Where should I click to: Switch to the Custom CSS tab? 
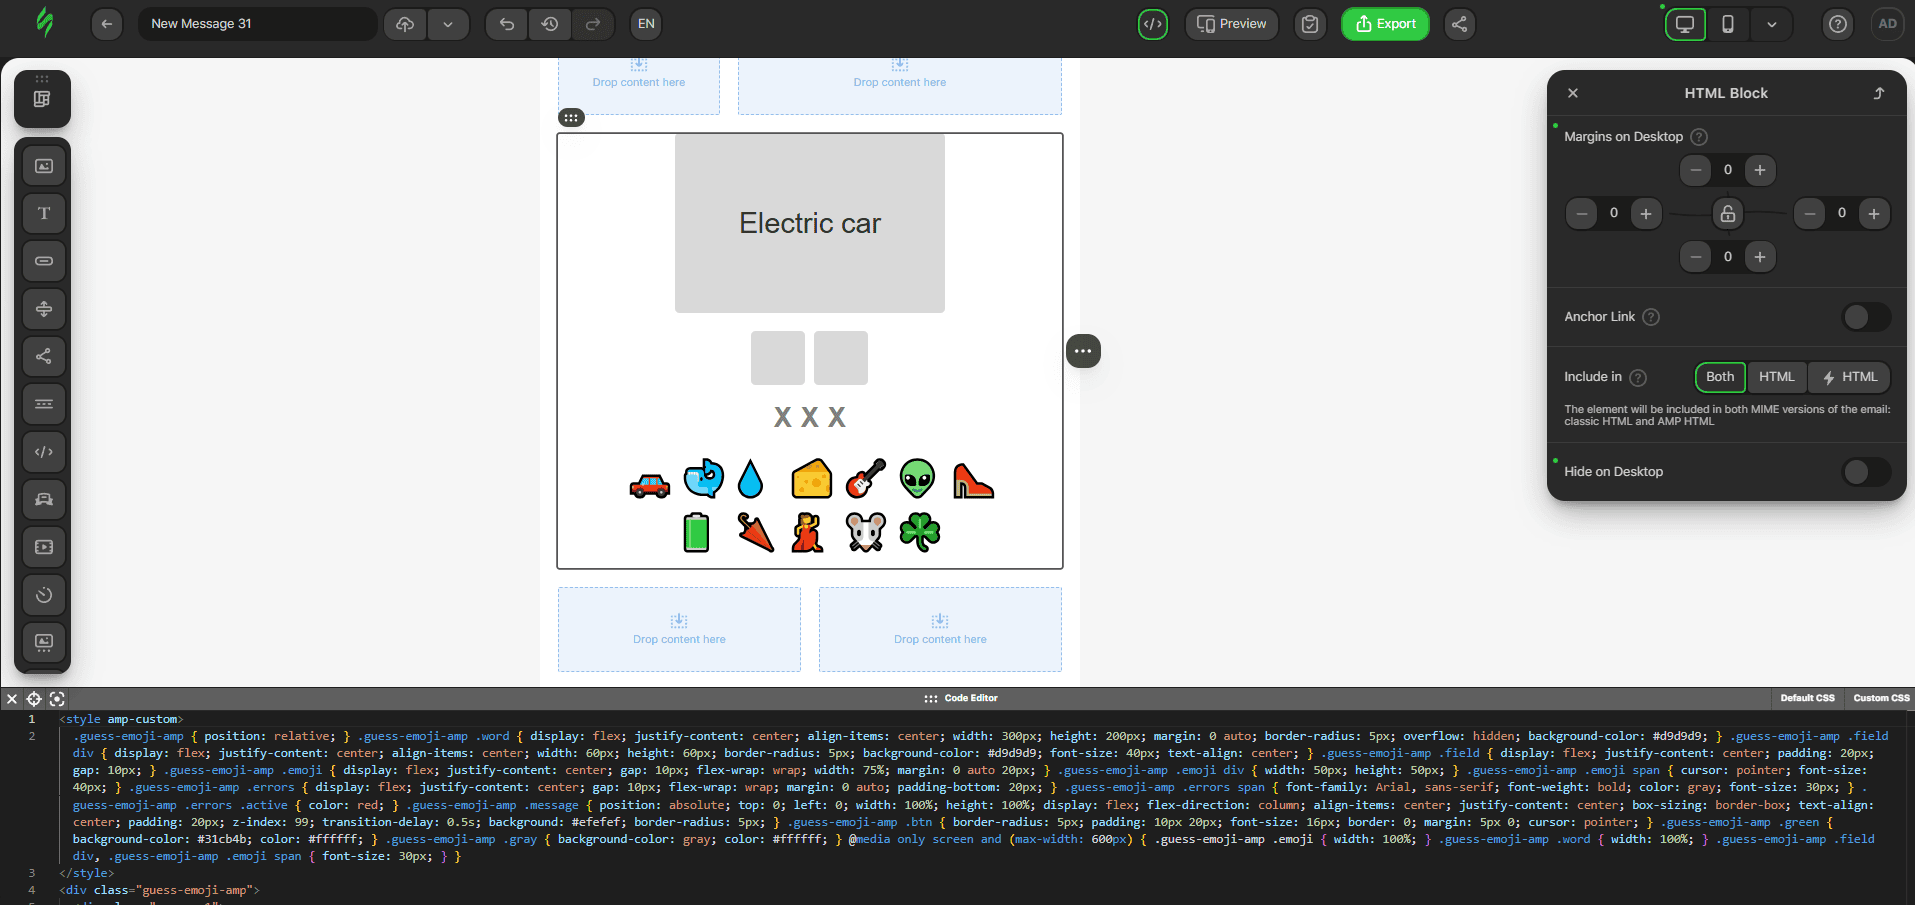click(1881, 698)
